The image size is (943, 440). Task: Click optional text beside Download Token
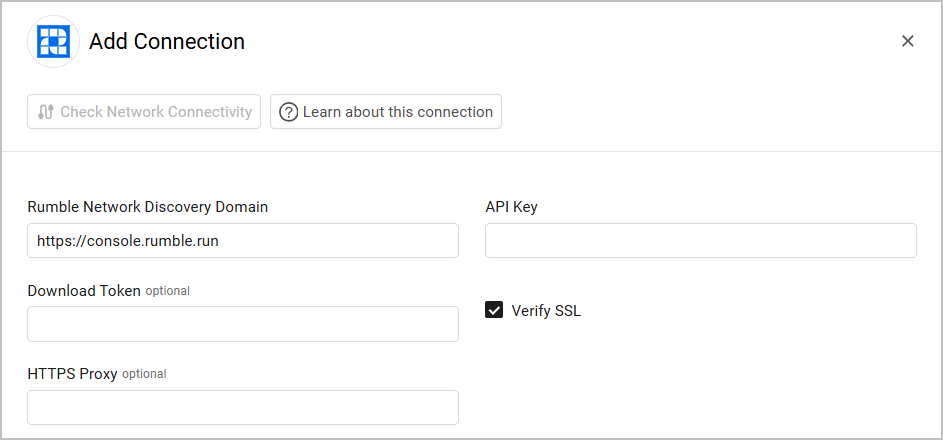click(x=167, y=291)
